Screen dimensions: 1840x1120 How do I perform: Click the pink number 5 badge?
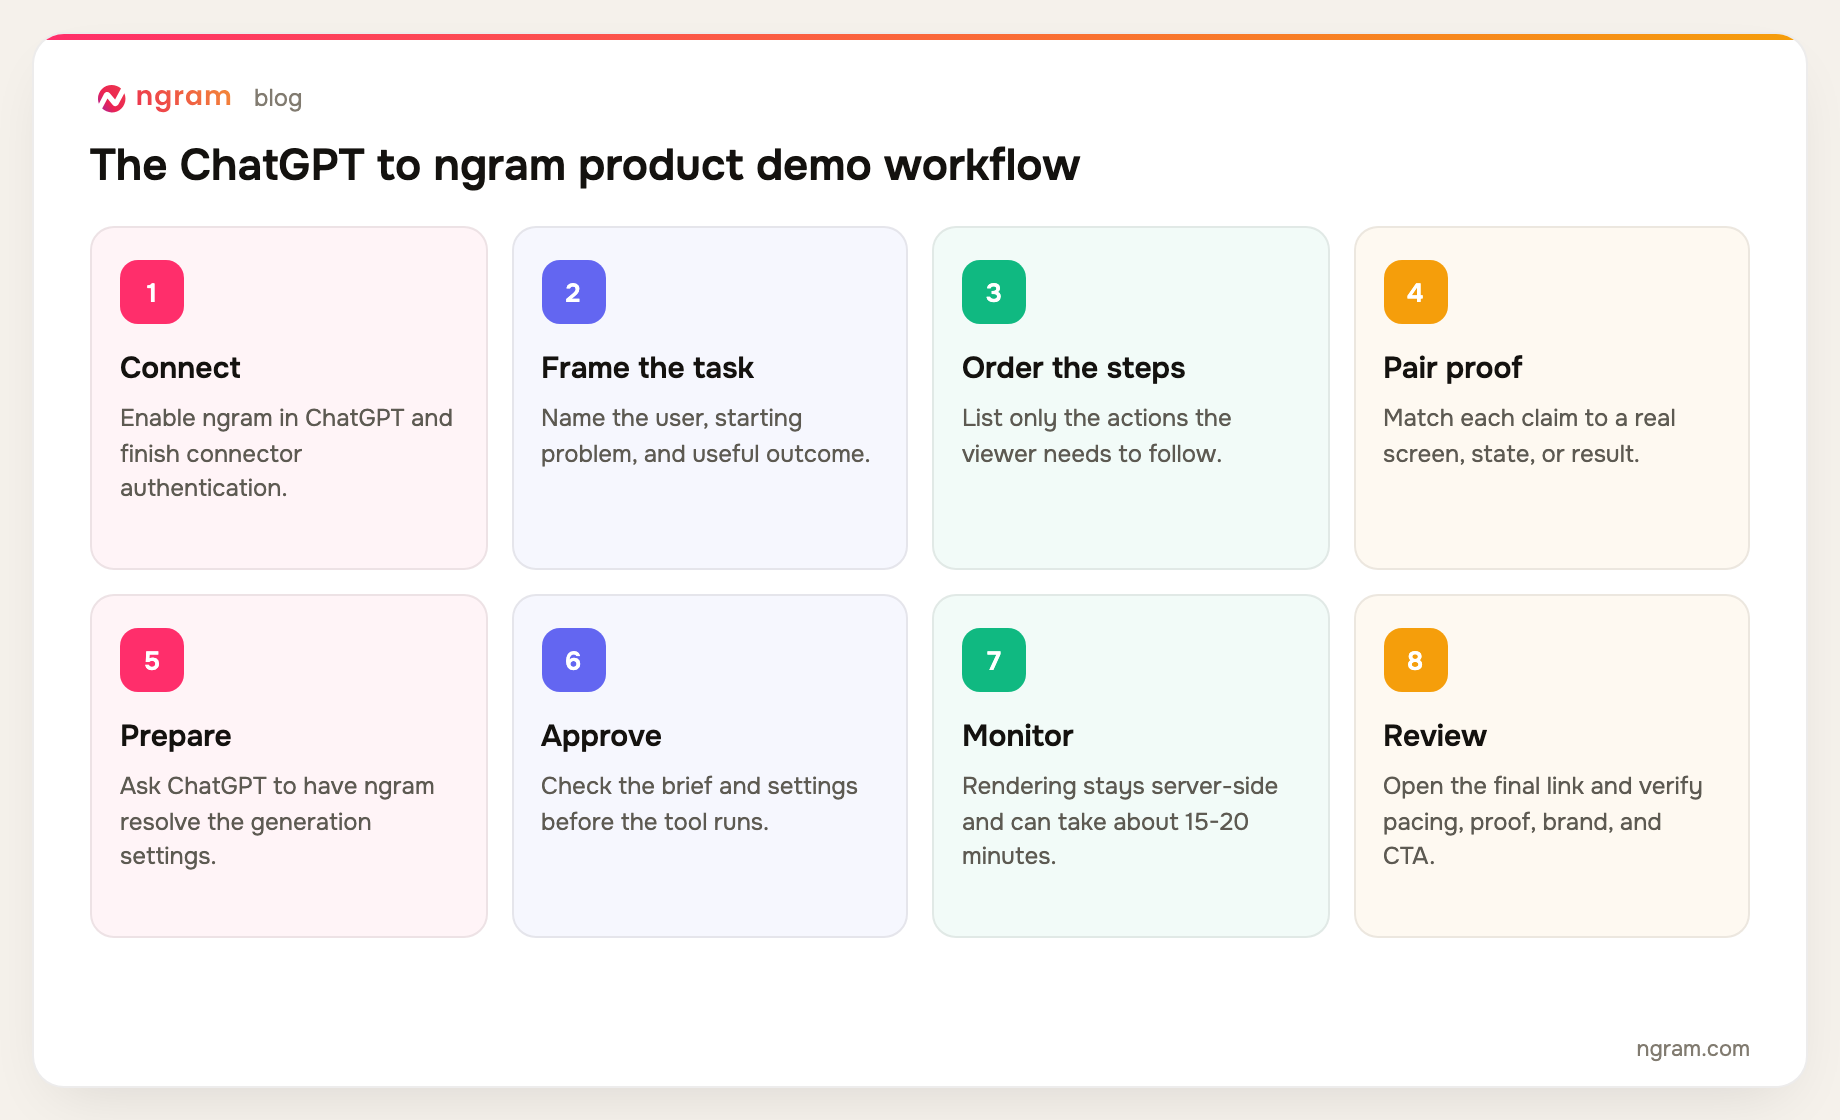click(x=152, y=660)
